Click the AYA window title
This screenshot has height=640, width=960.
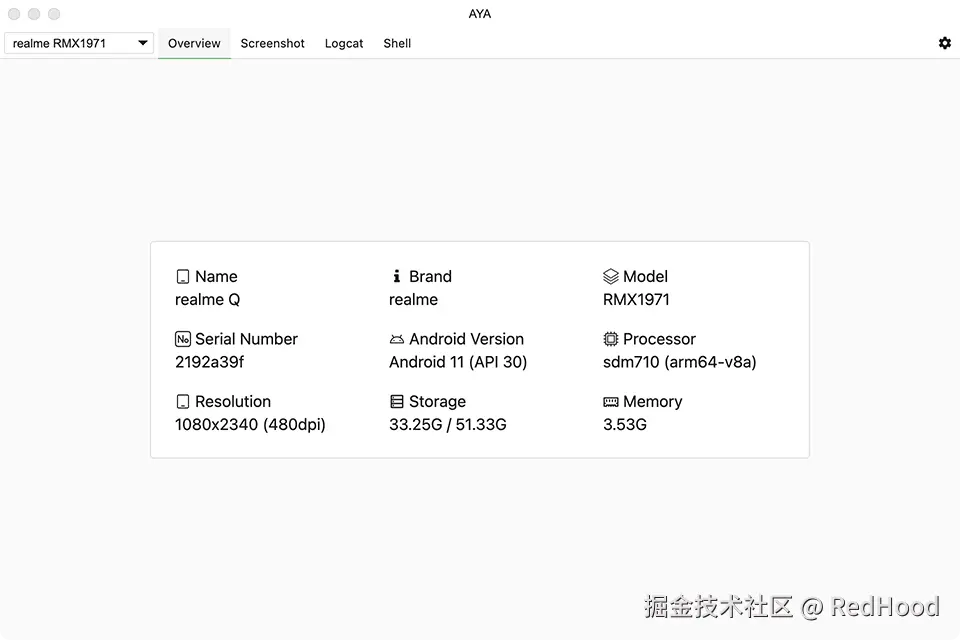click(x=480, y=13)
